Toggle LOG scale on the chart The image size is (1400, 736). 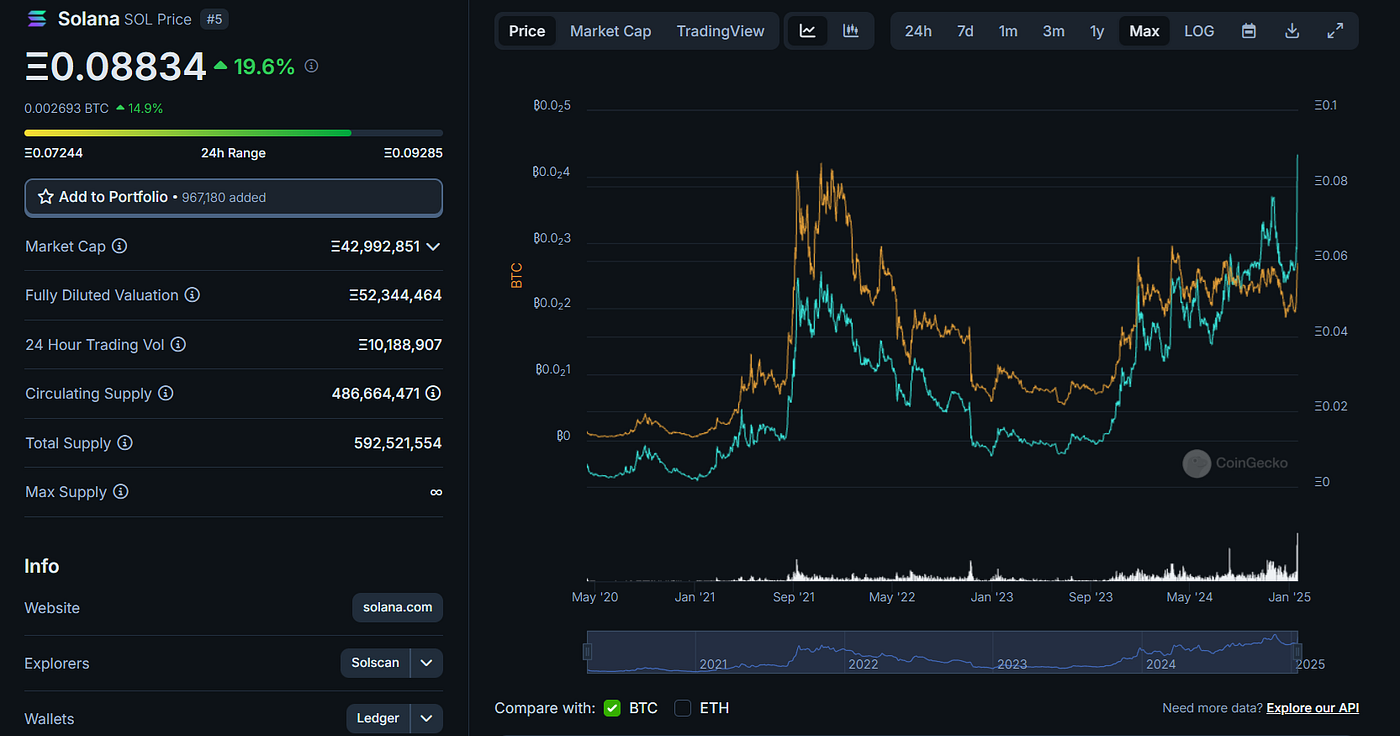pos(1199,31)
